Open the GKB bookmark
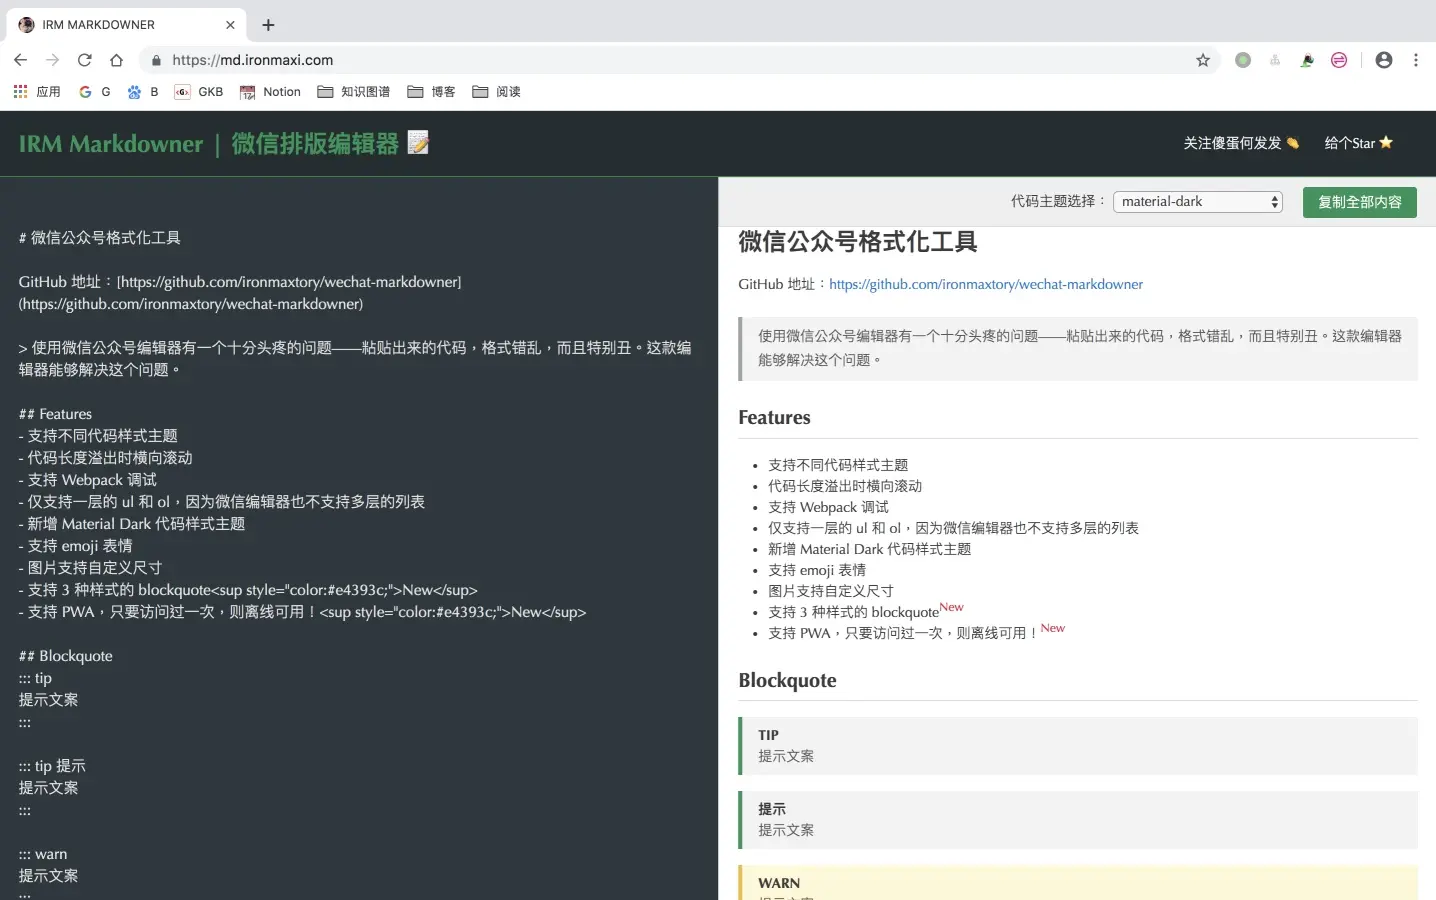This screenshot has width=1436, height=900. click(x=199, y=91)
